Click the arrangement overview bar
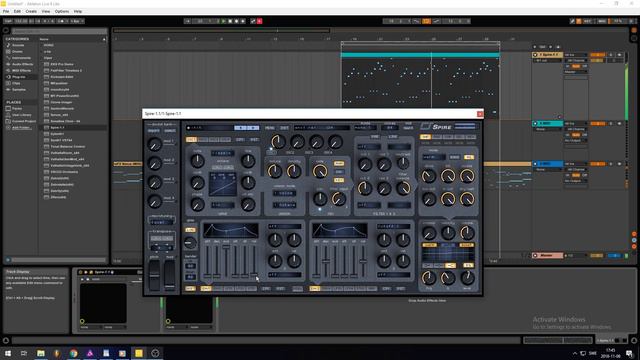640x360 pixels. (x=222, y=30)
